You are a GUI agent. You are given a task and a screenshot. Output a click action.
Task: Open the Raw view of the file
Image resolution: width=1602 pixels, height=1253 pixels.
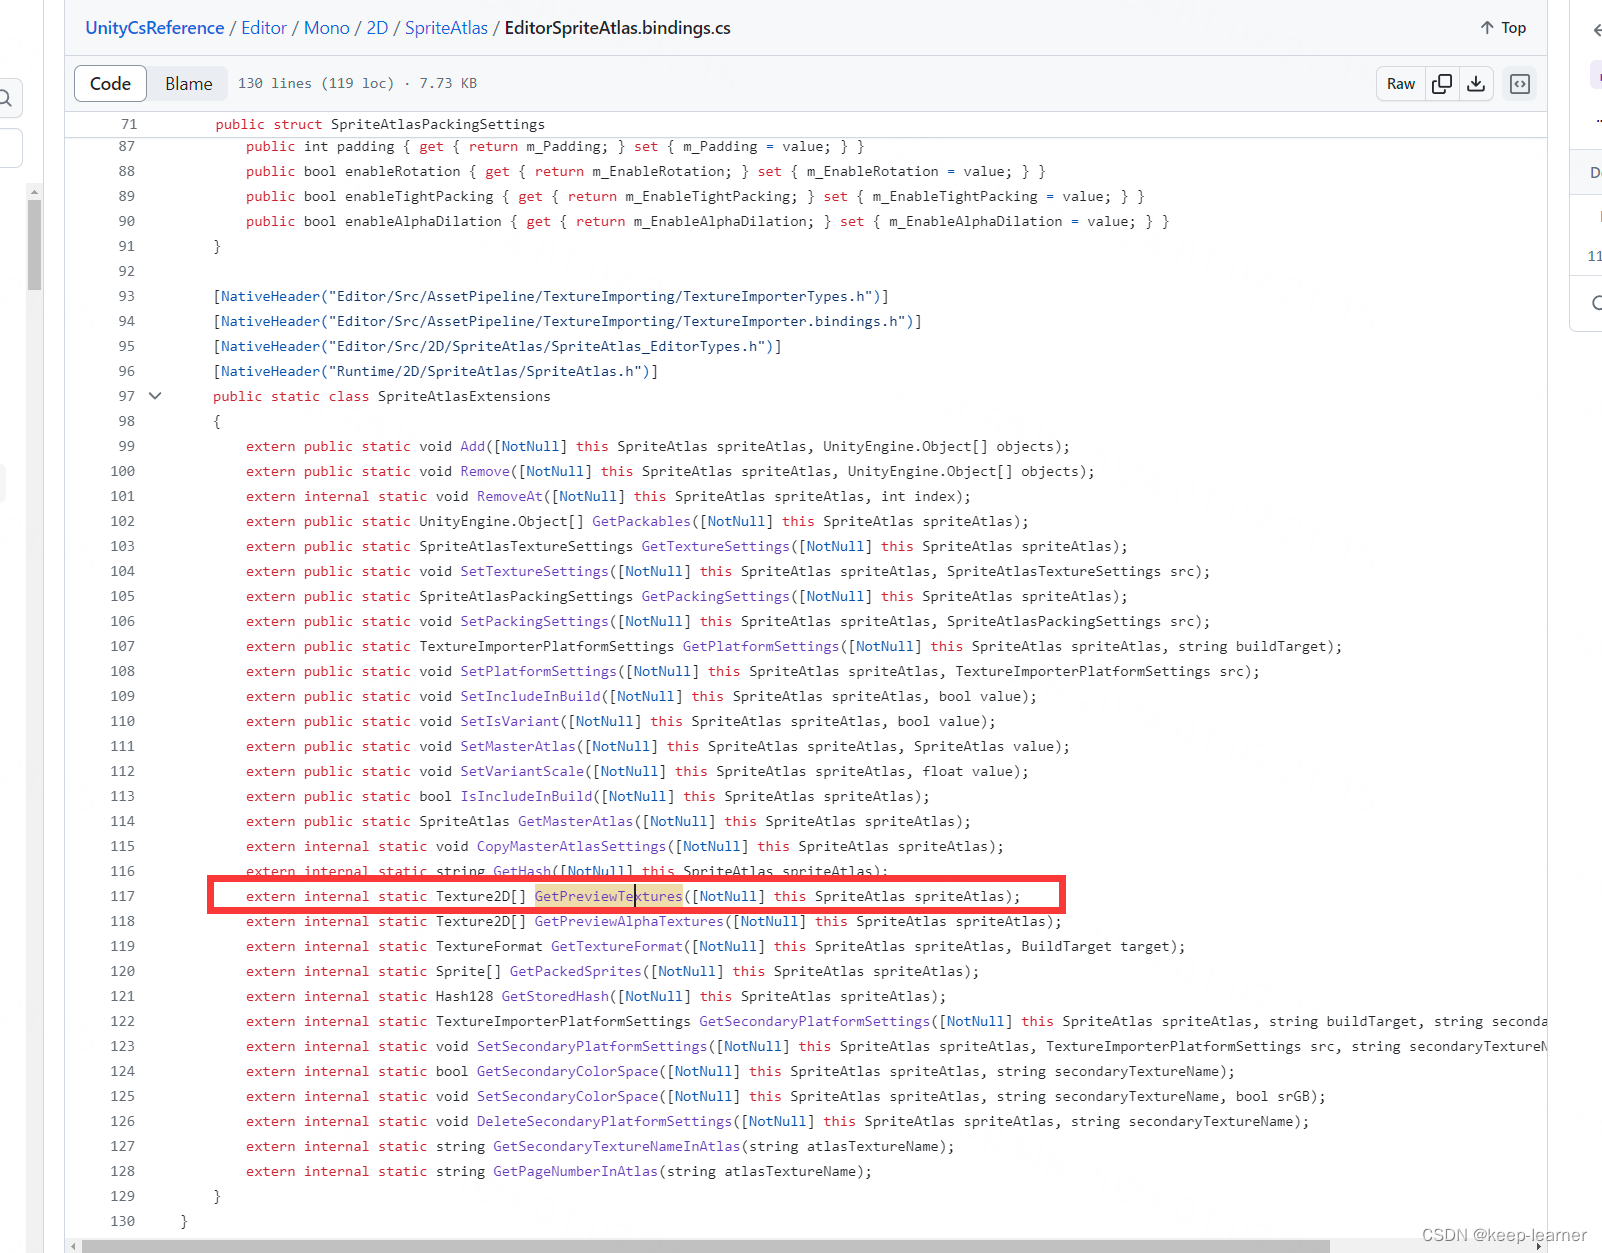click(x=1400, y=83)
